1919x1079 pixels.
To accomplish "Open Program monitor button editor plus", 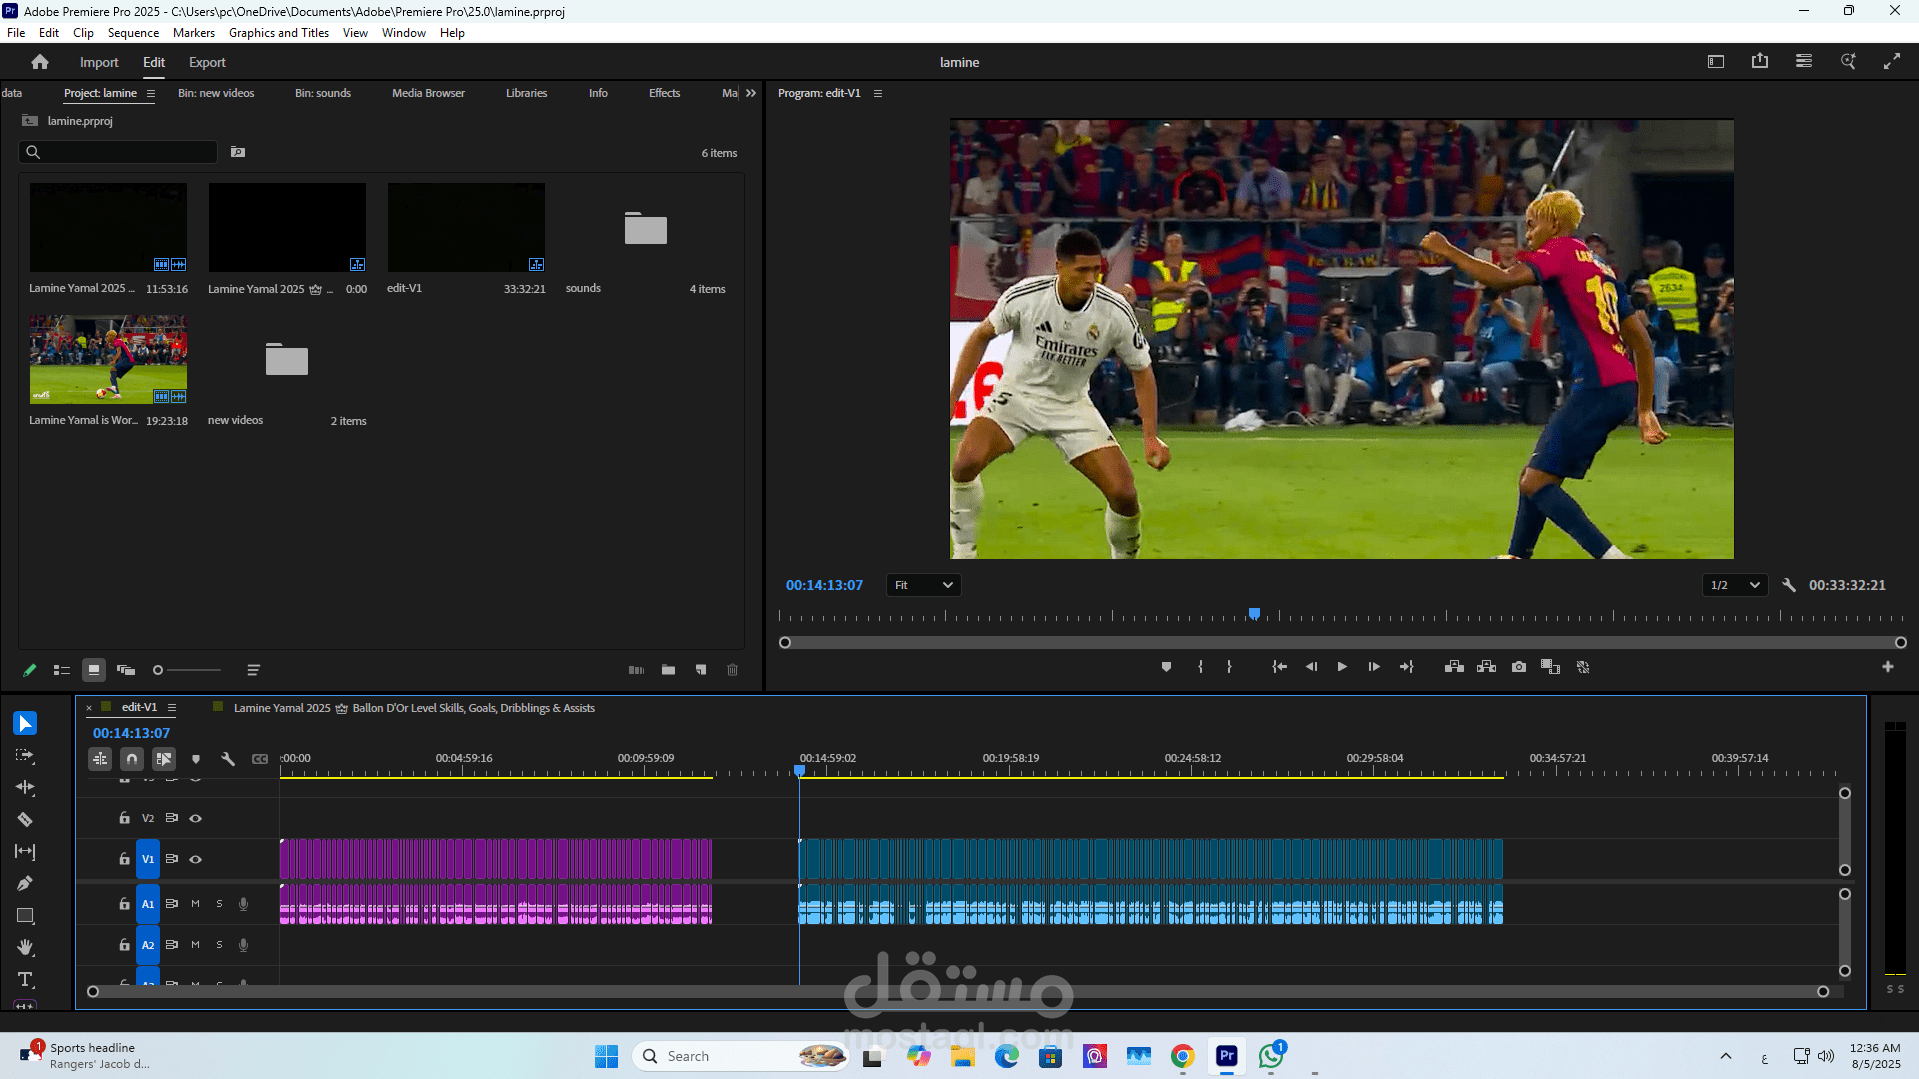I will tap(1888, 667).
